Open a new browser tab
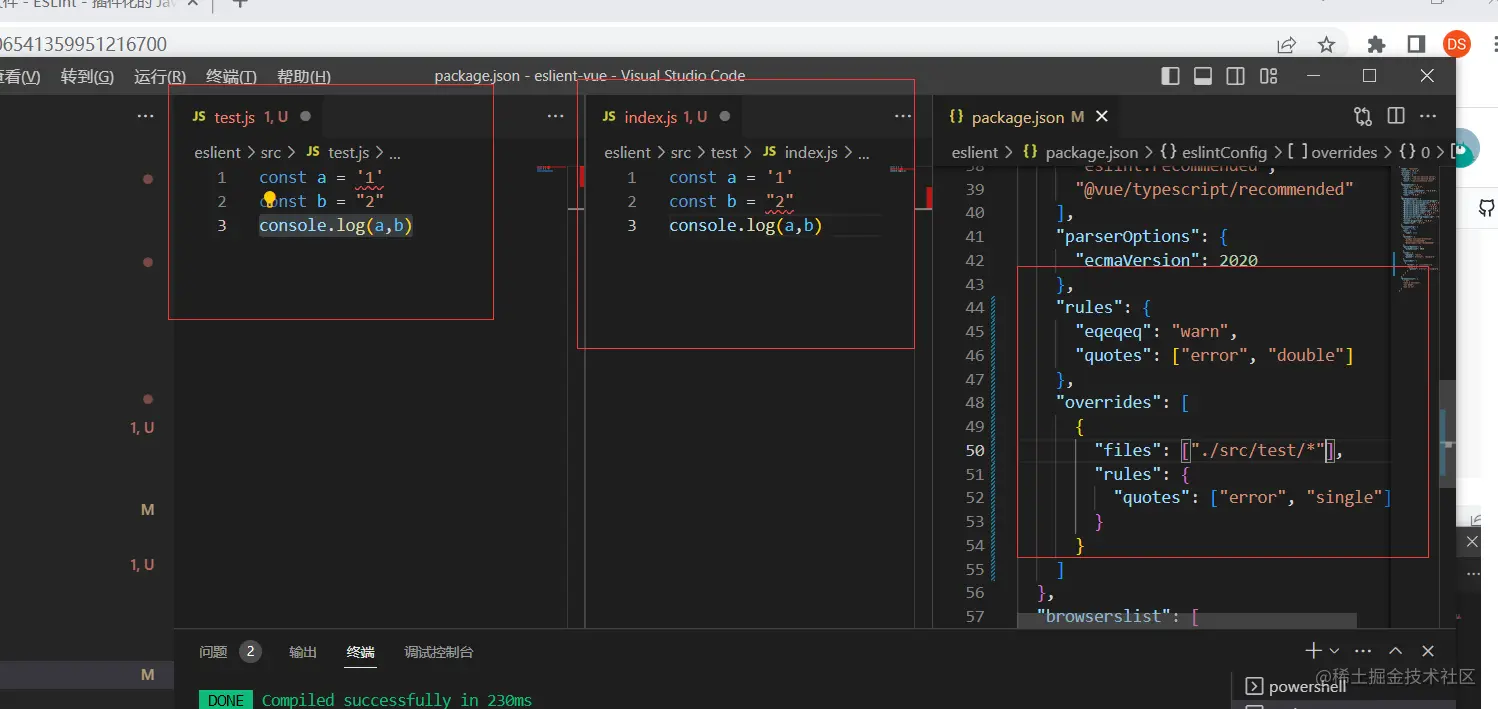The width and height of the screenshot is (1498, 709). tap(240, 4)
